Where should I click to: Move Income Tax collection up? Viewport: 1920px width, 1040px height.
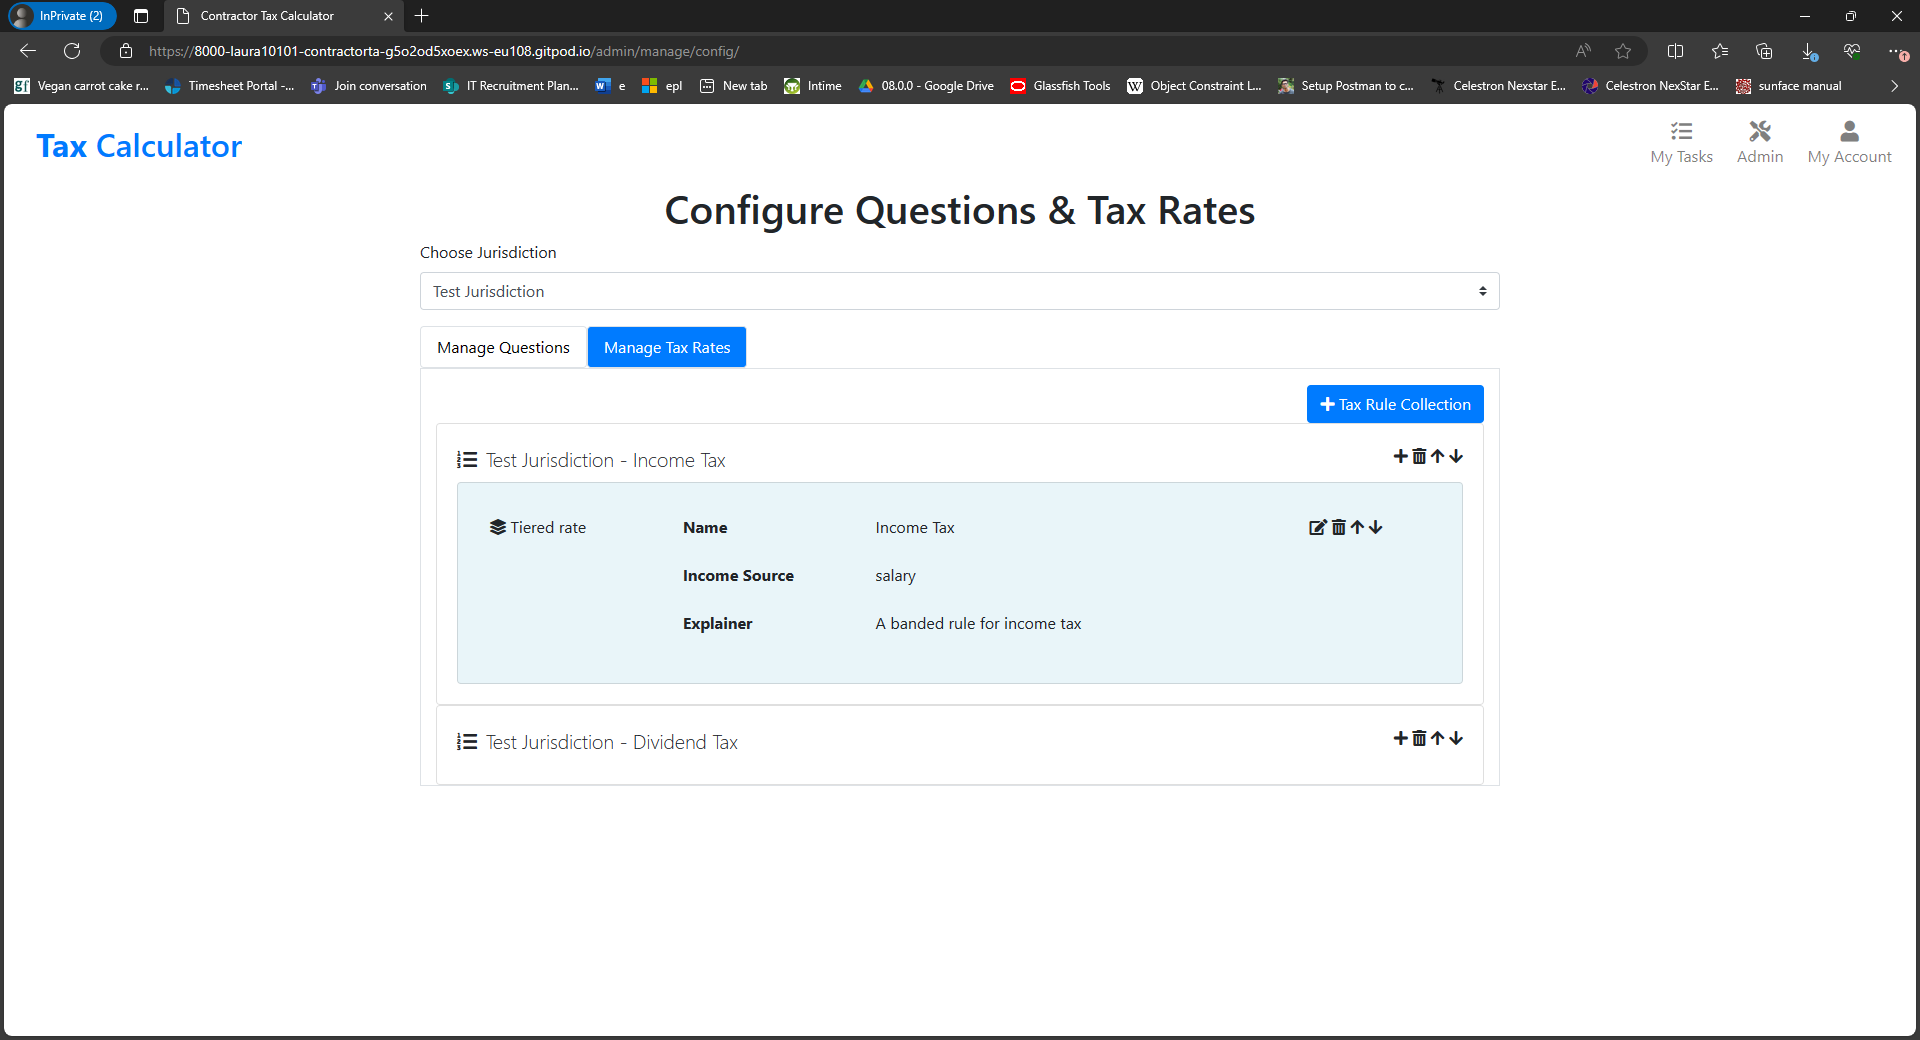(1437, 456)
